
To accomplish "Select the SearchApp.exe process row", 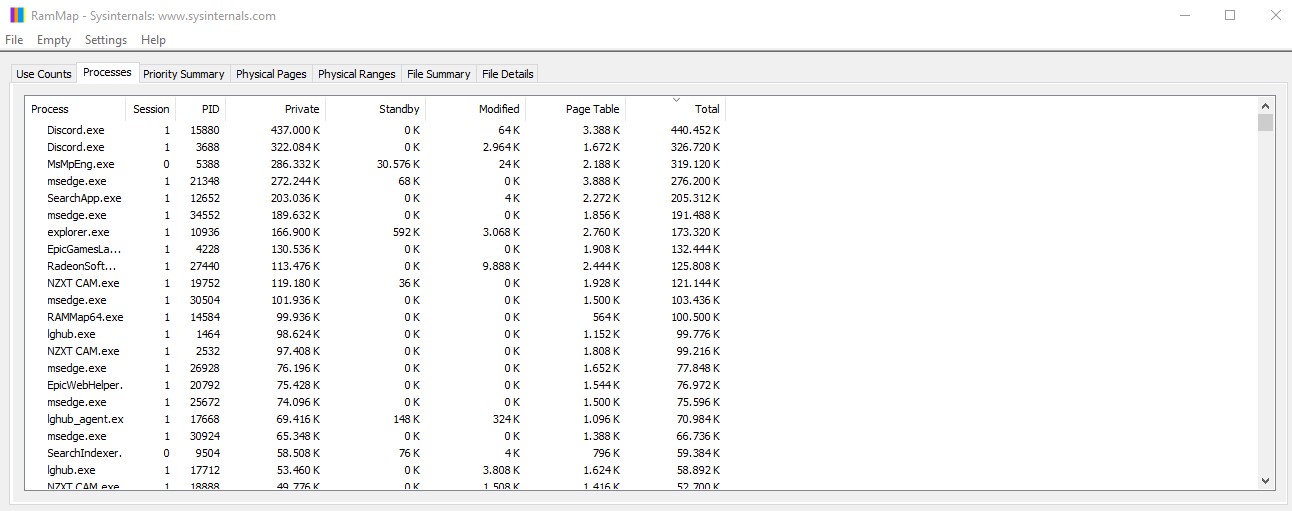I will (x=376, y=198).
